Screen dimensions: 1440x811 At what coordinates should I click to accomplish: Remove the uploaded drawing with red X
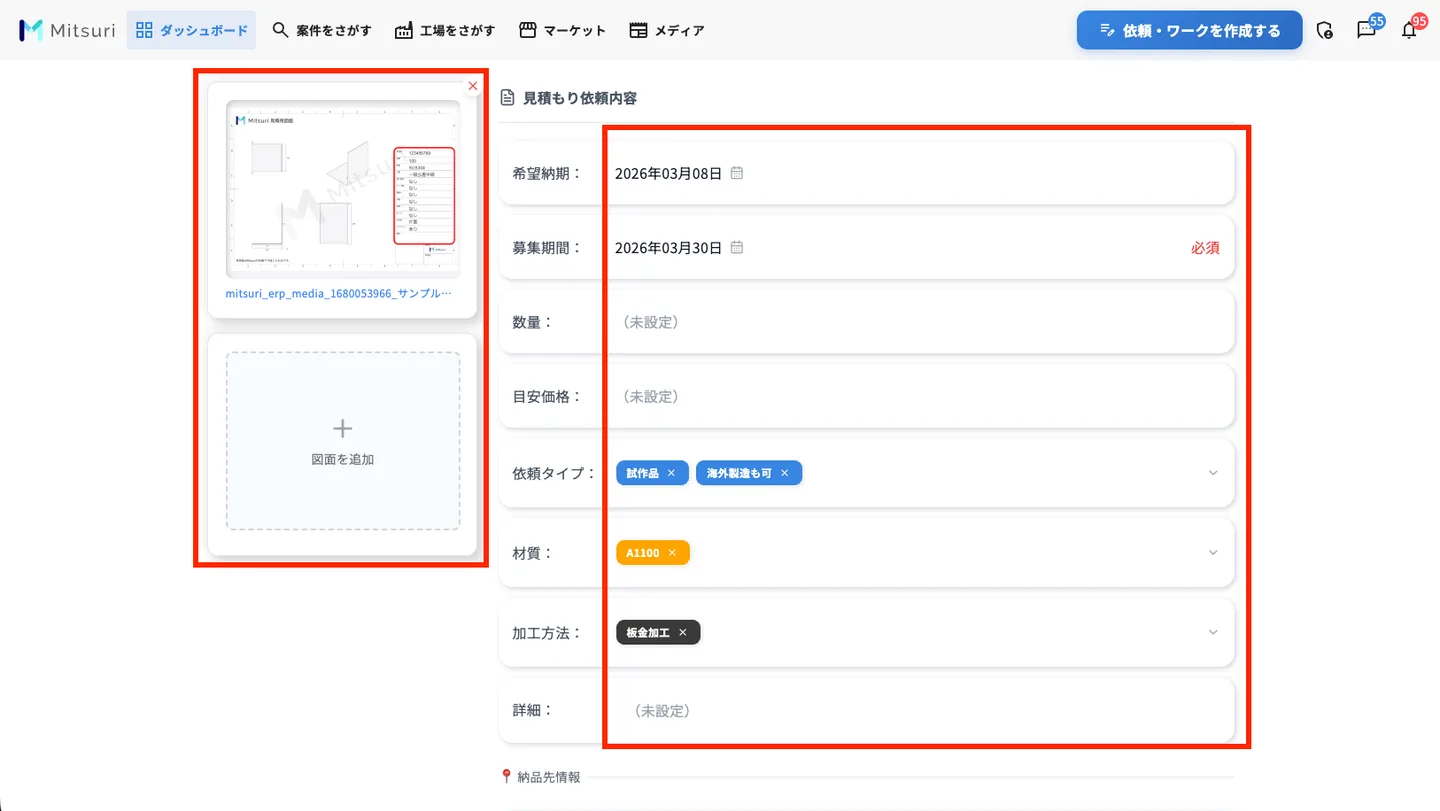[x=473, y=86]
